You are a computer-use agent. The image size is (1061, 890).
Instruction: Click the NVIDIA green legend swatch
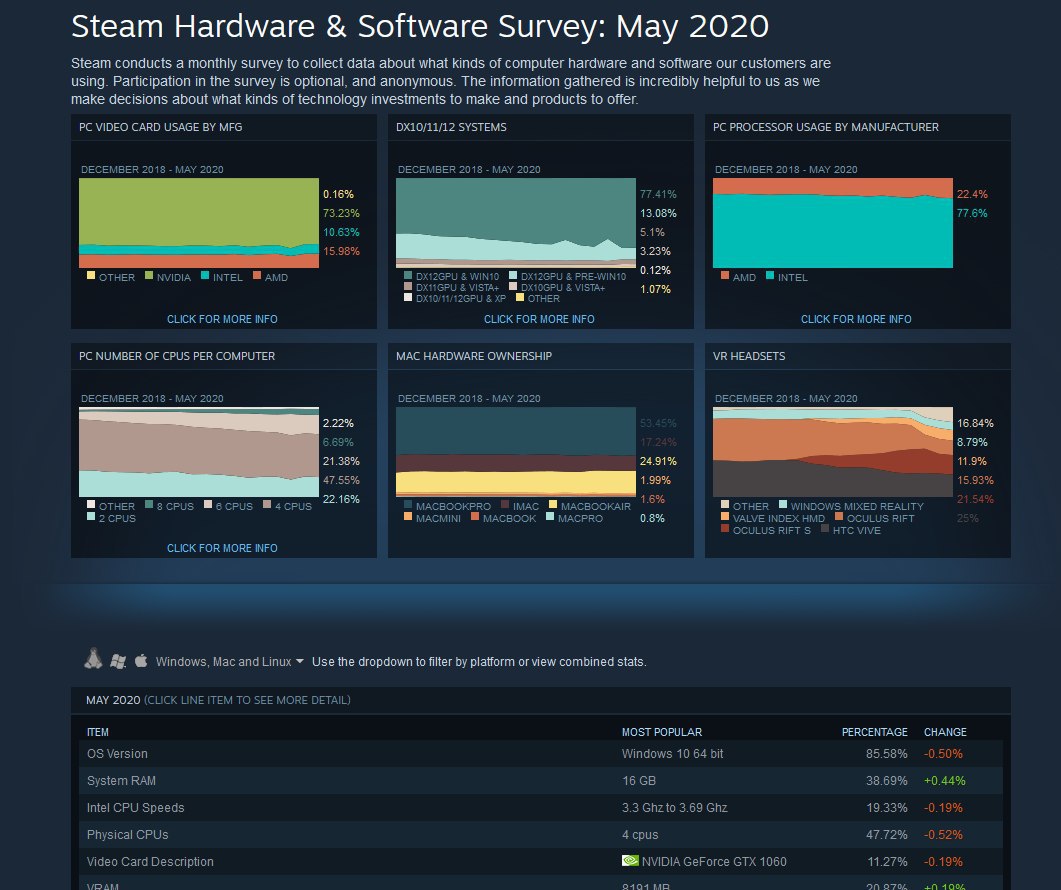click(x=149, y=275)
